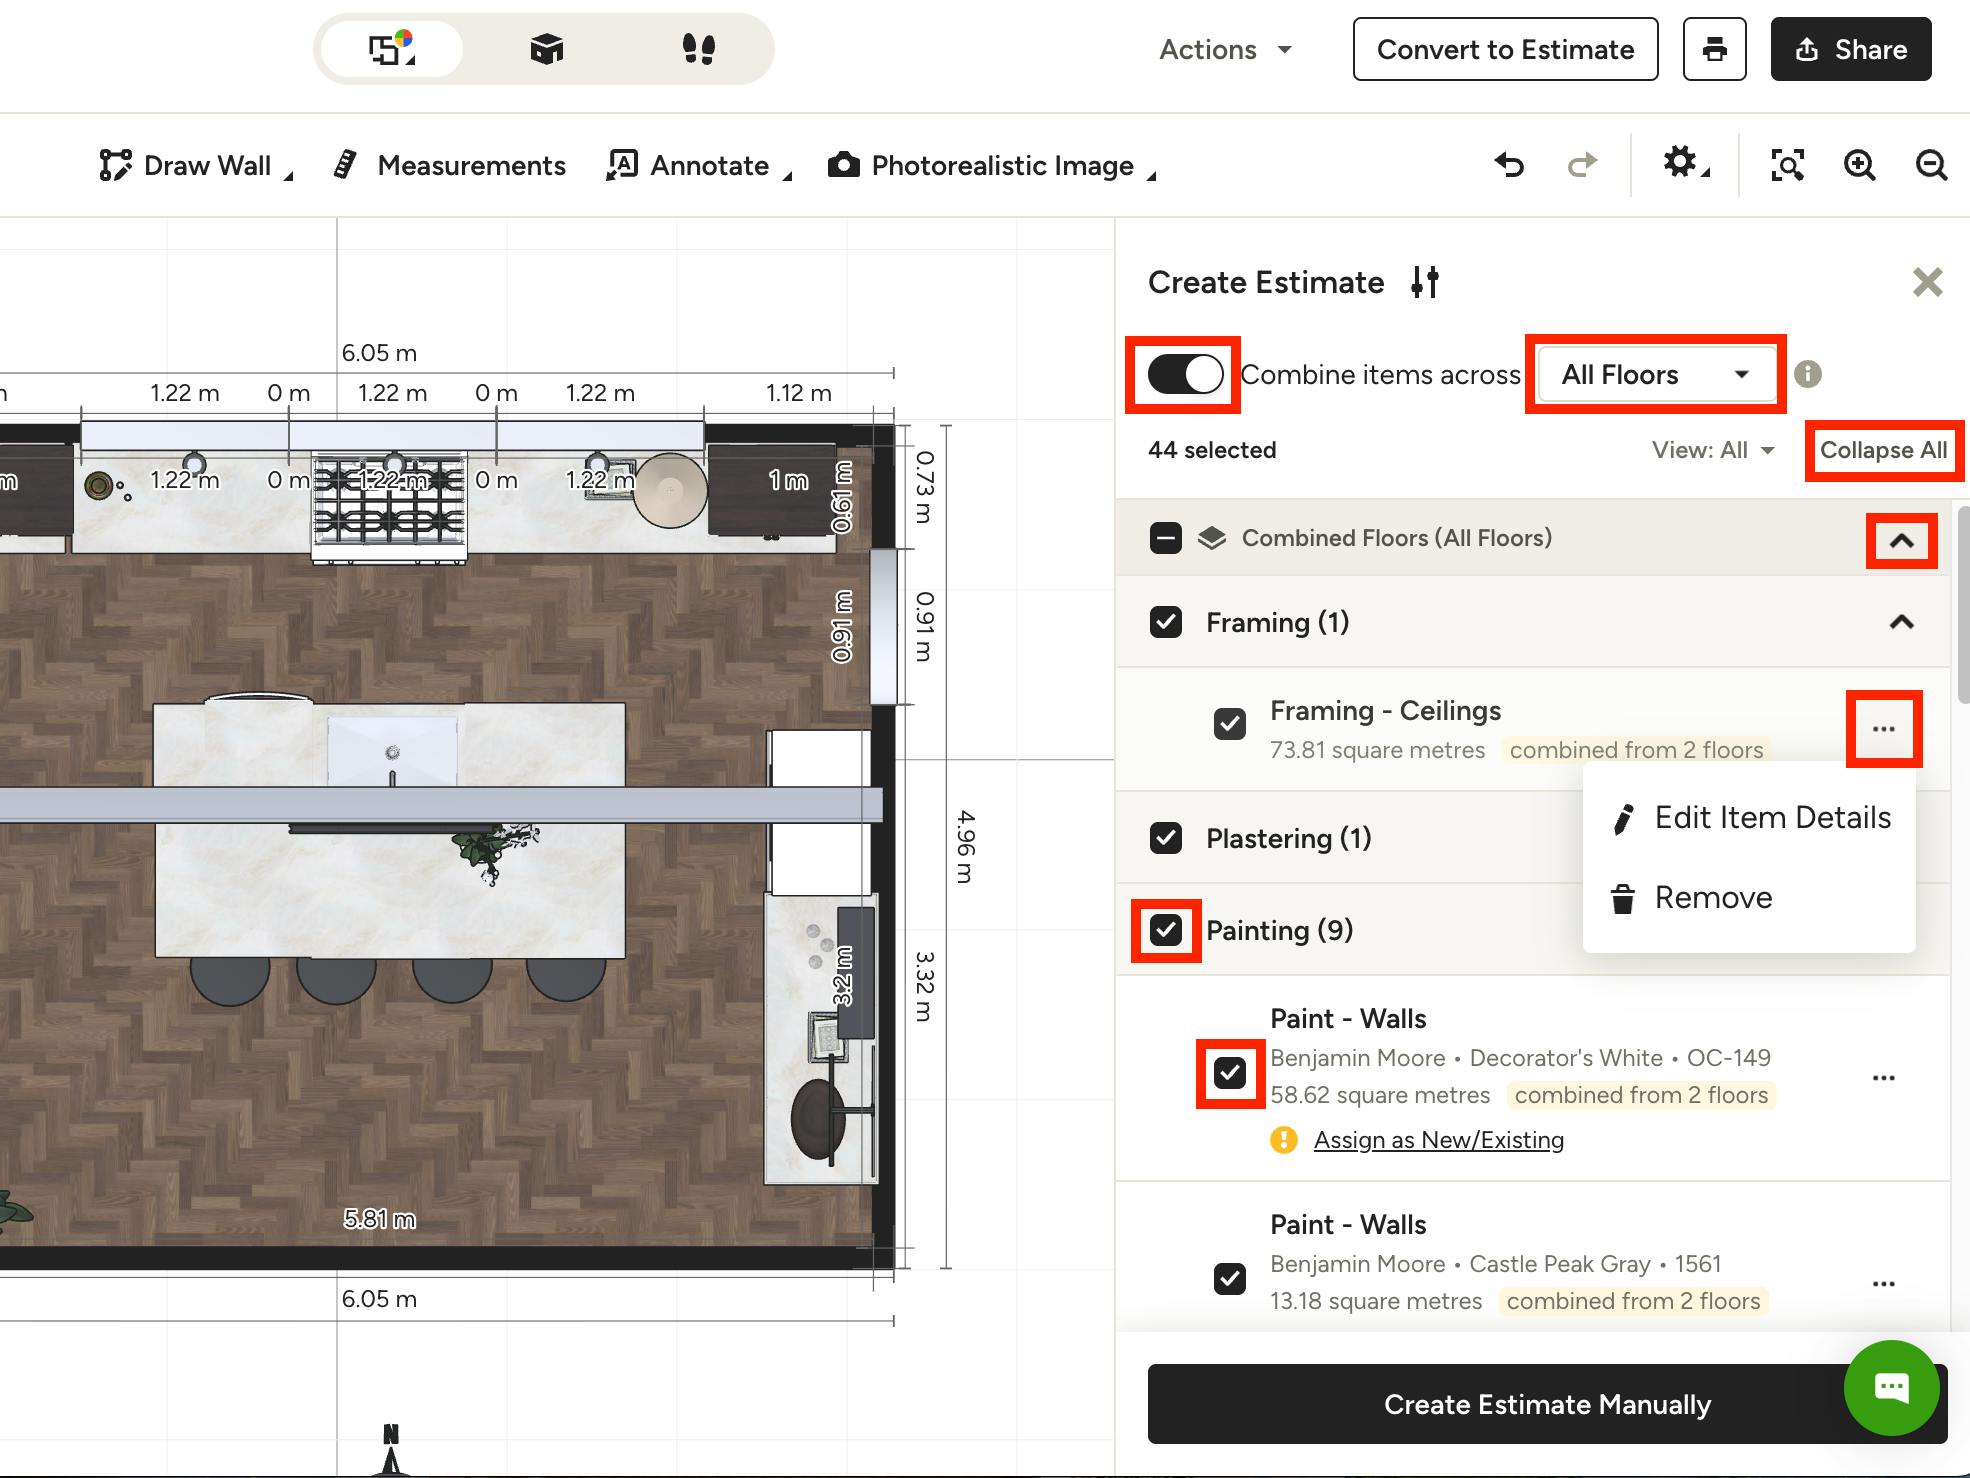Undo the last action

[x=1509, y=165]
